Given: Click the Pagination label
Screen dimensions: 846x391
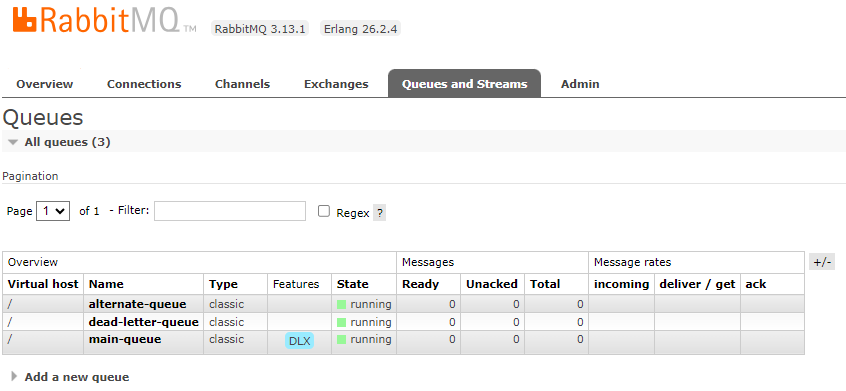Looking at the screenshot, I should [30, 176].
